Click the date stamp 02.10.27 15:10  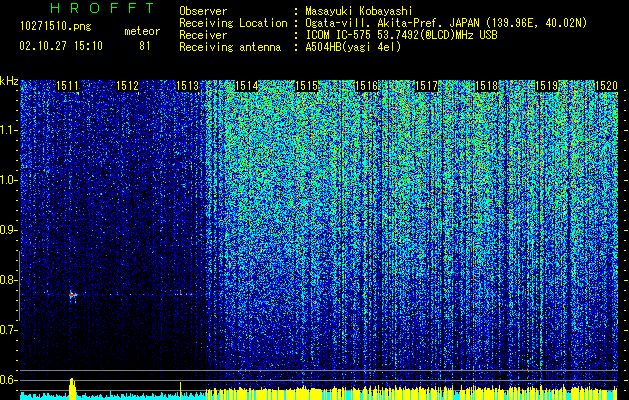[x=61, y=46]
